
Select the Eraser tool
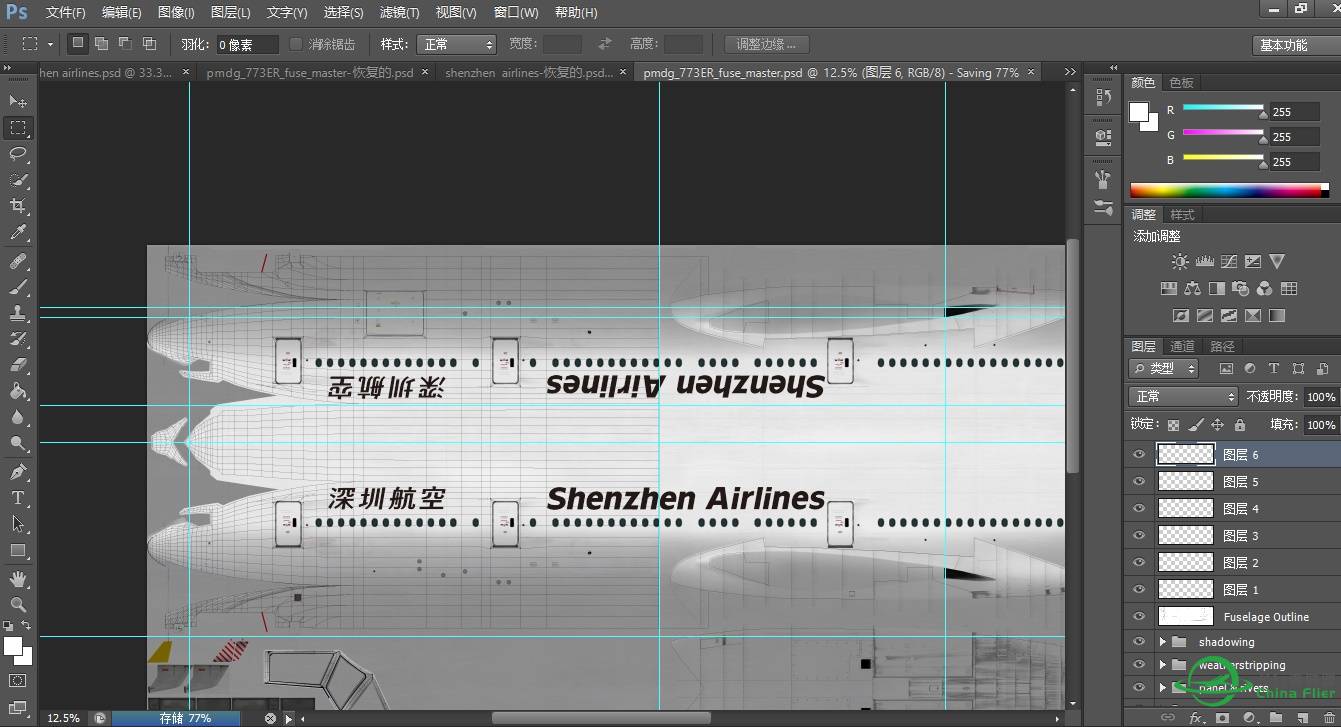18,366
